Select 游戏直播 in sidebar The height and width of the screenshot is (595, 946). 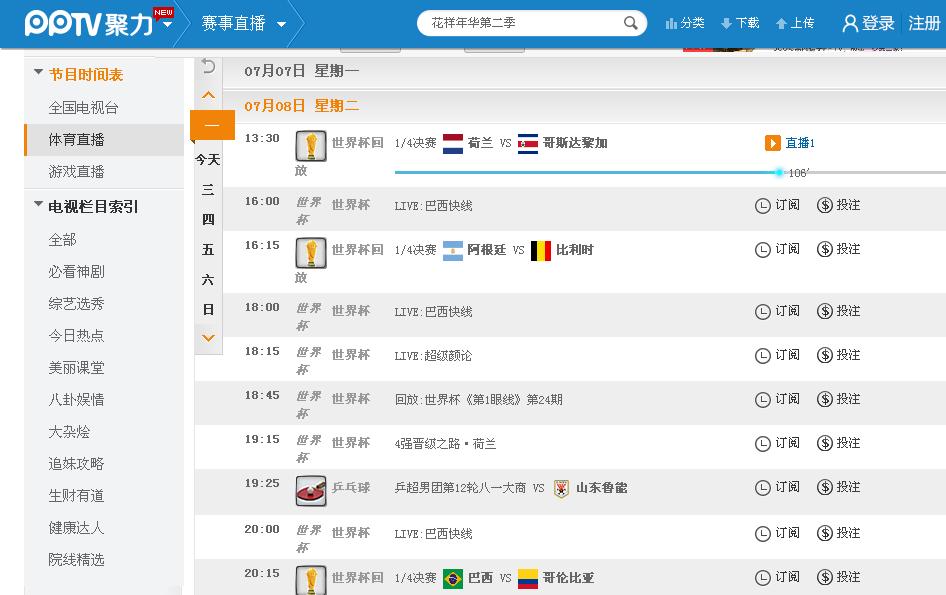(x=77, y=171)
